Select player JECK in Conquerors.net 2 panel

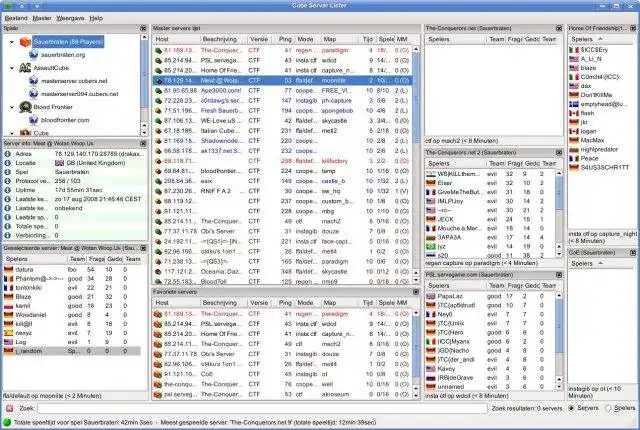[x=490, y=219]
